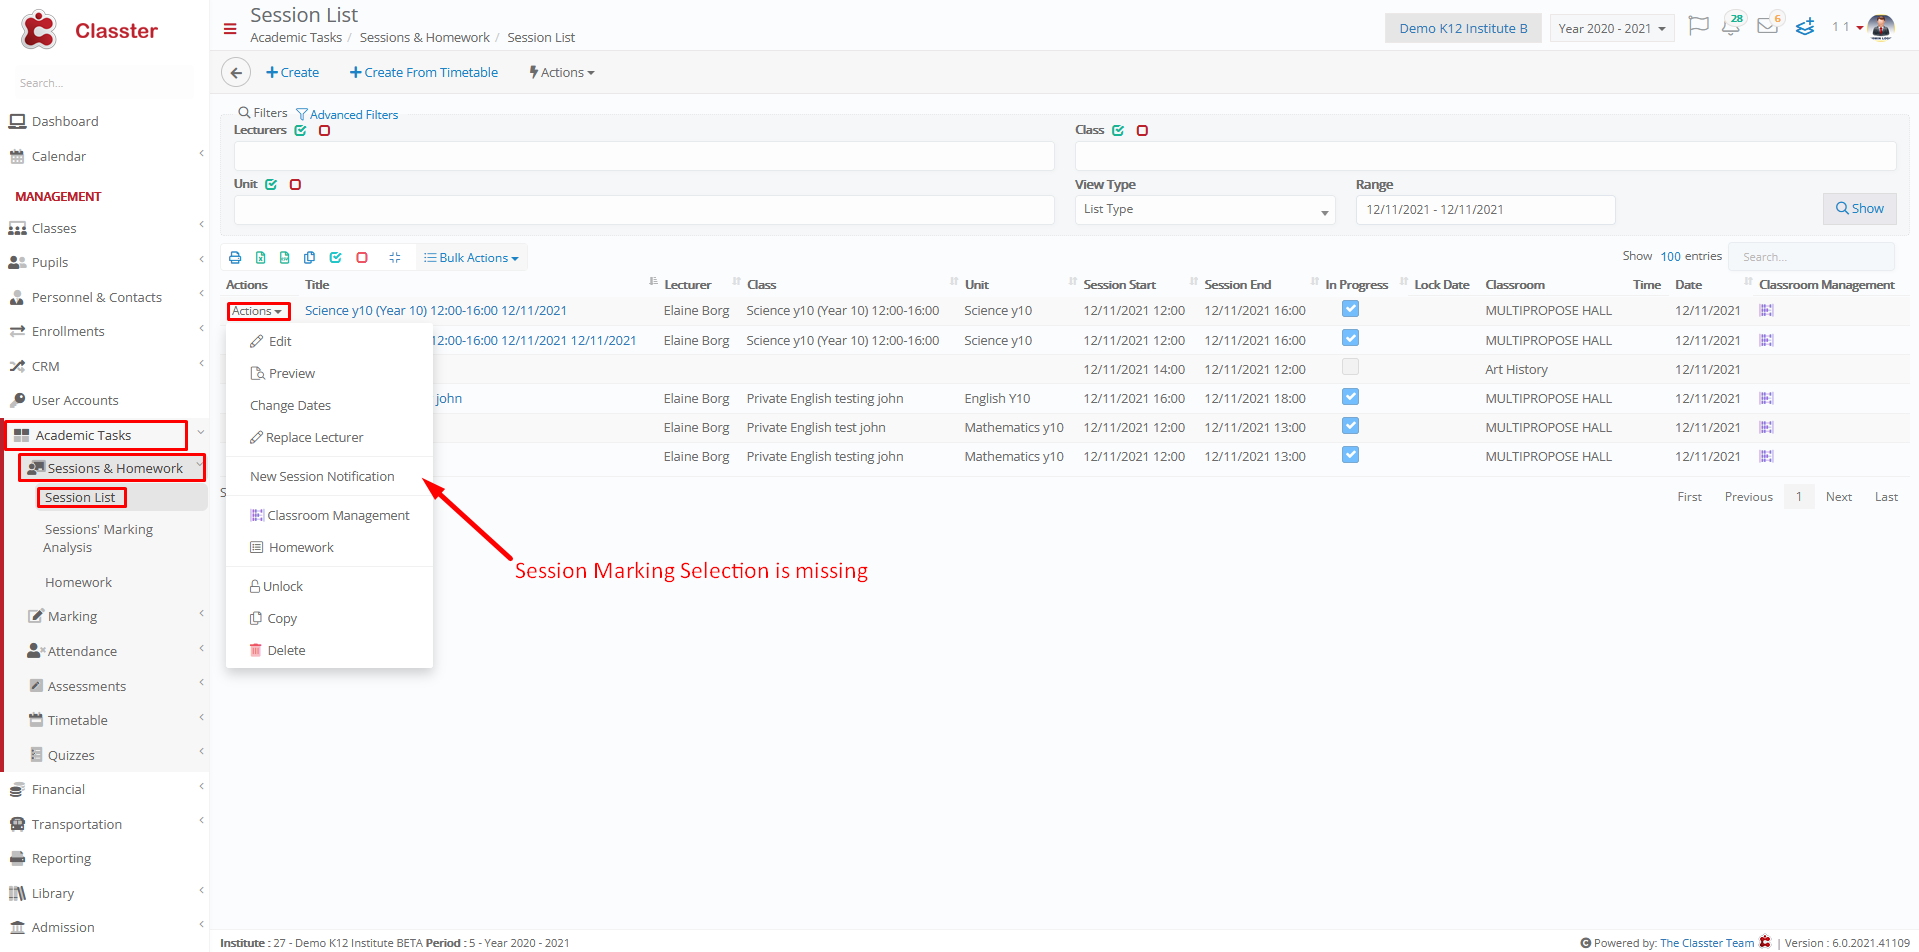This screenshot has width=1919, height=952.
Task: Open Sessions' Marking Analysis in sidebar
Action: 98,538
